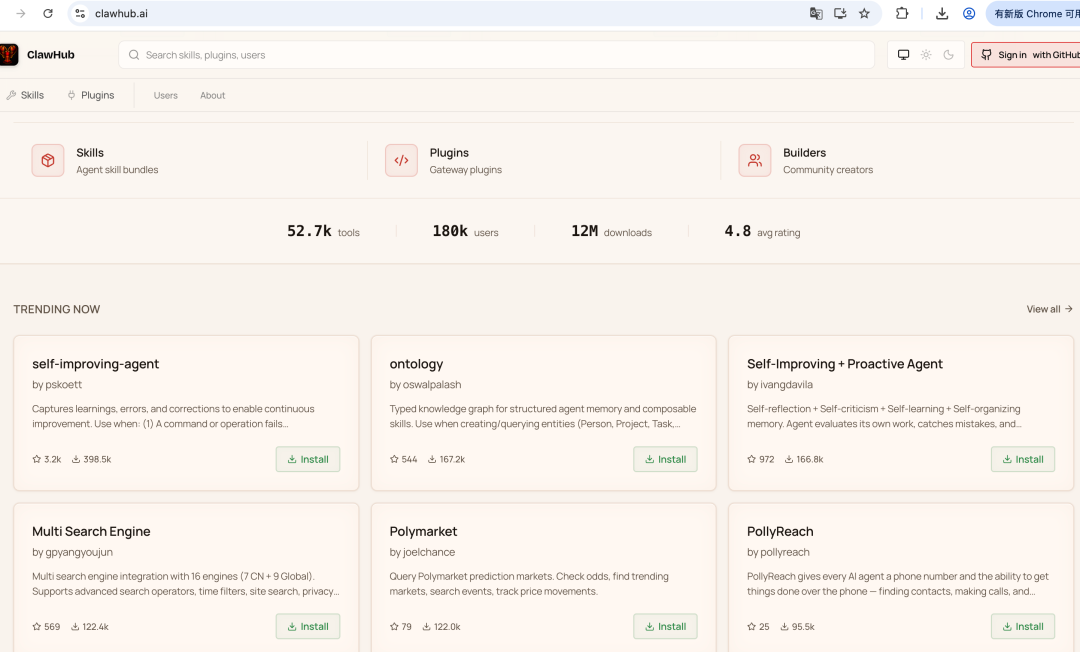The height and width of the screenshot is (652, 1080).
Task: Click star count 3.2k on self-improving-agent
Action: (46, 459)
